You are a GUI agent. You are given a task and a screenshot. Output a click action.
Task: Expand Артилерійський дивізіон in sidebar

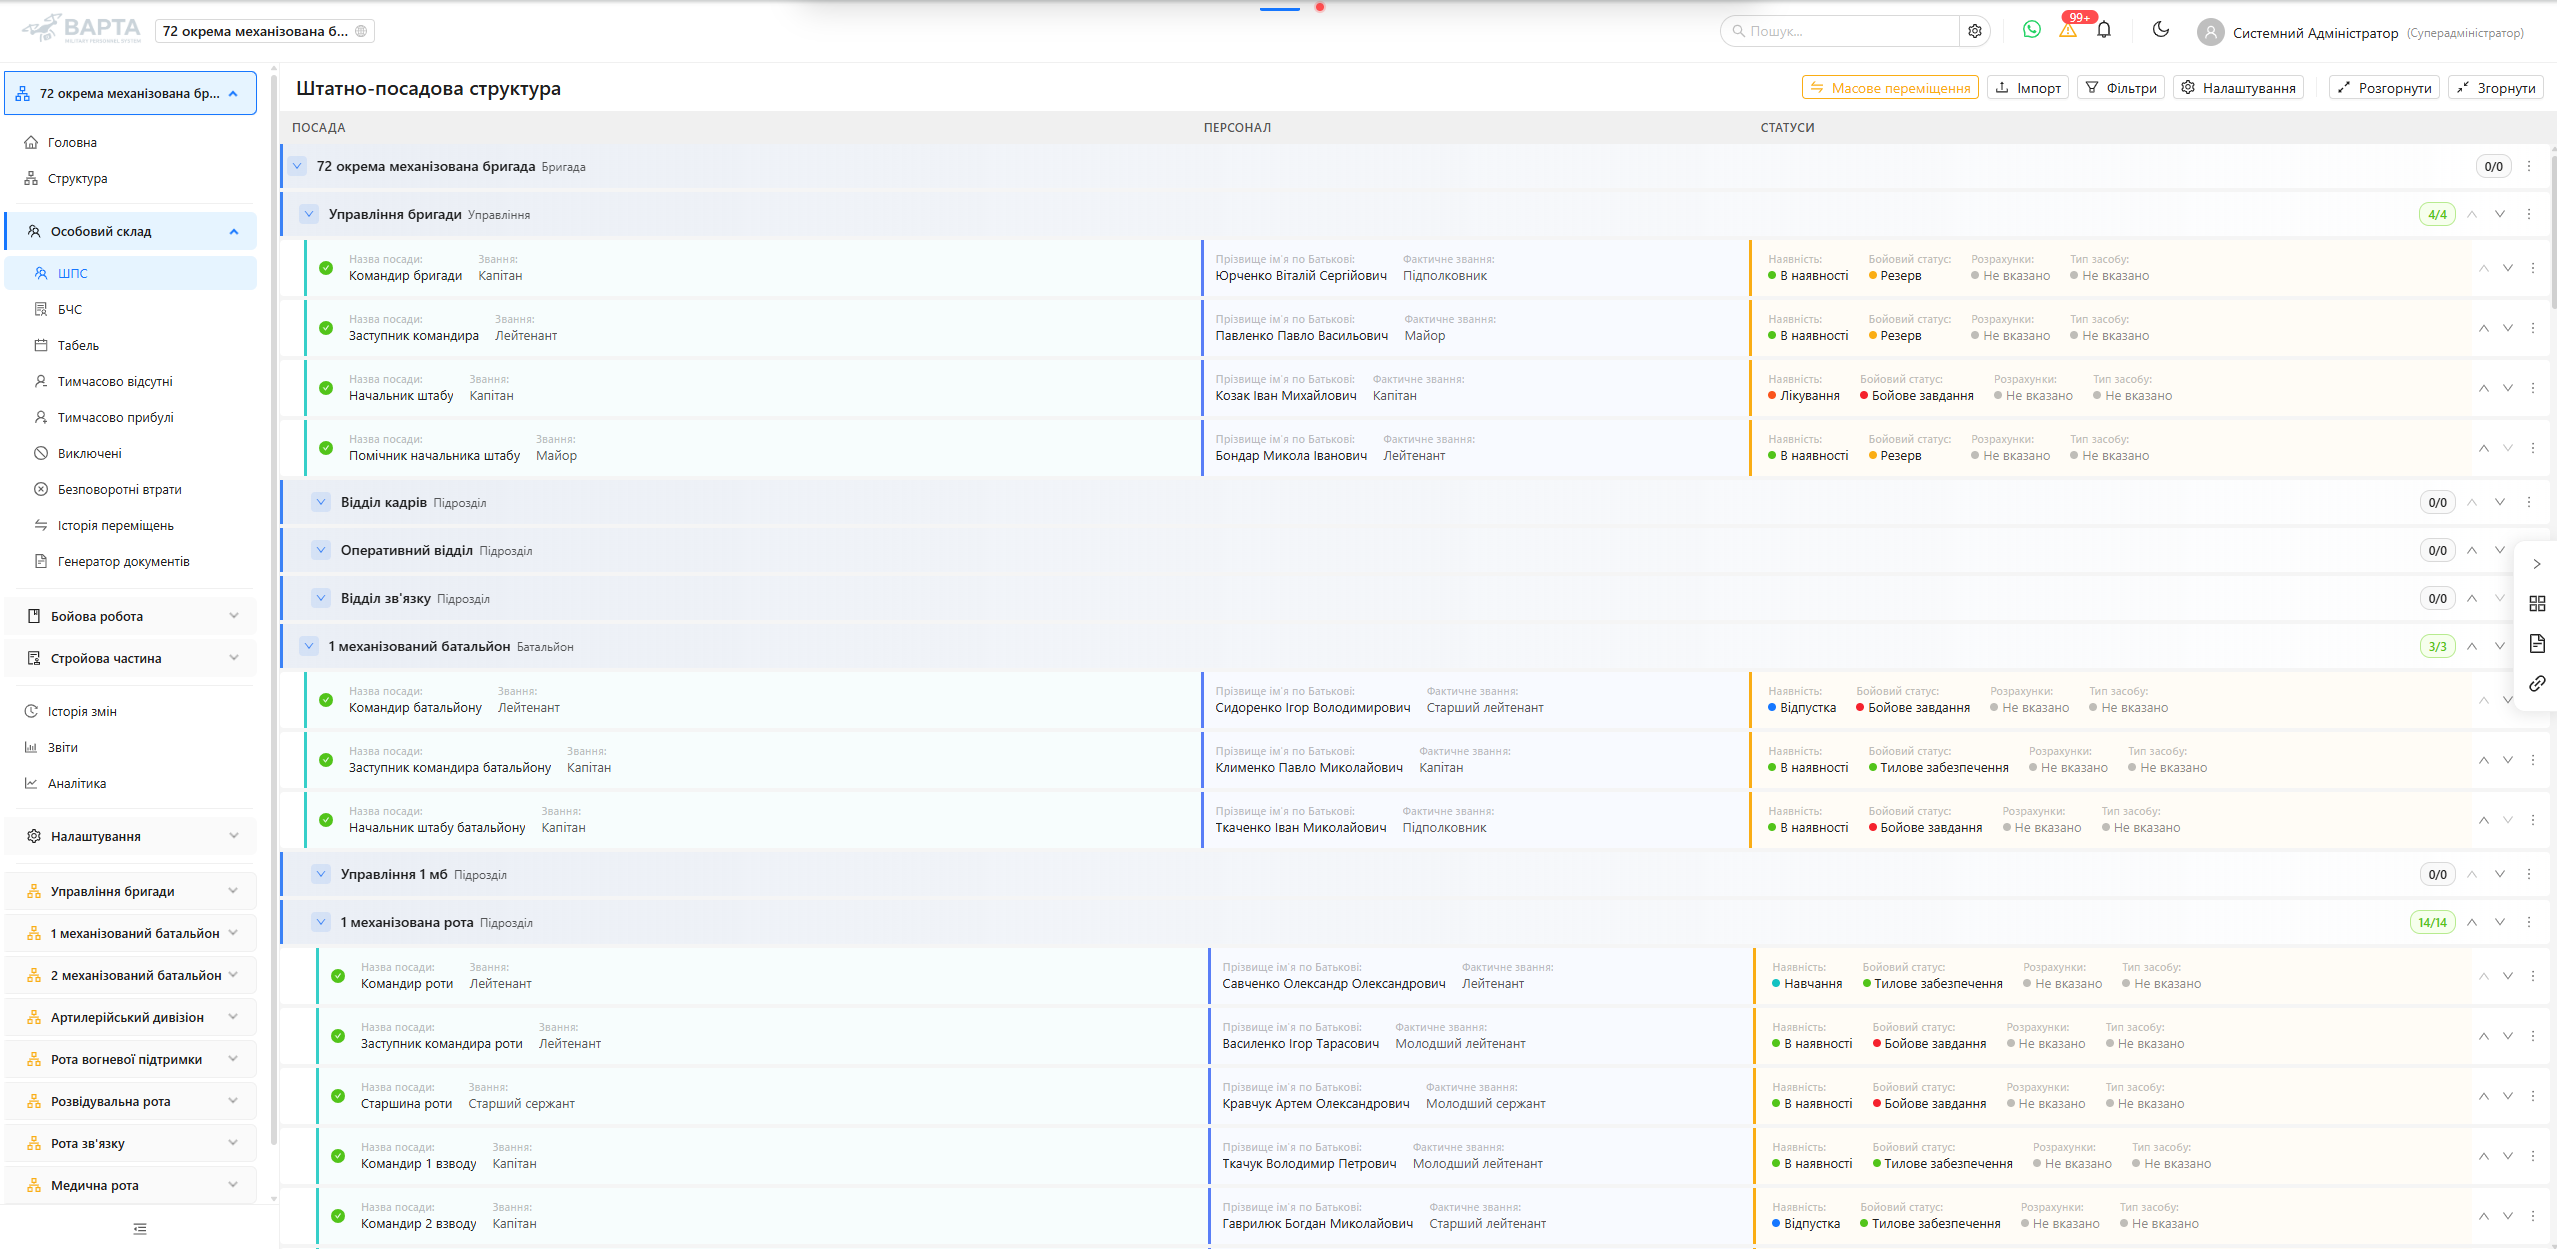[130, 1017]
